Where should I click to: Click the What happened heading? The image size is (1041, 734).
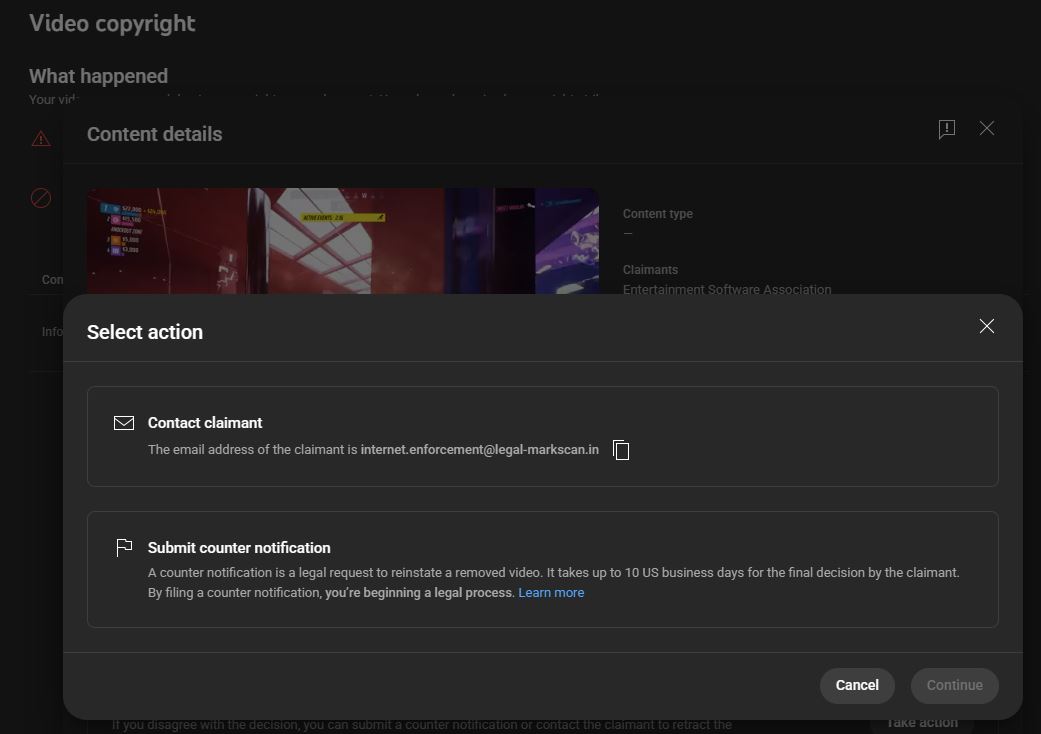pyautogui.click(x=98, y=76)
